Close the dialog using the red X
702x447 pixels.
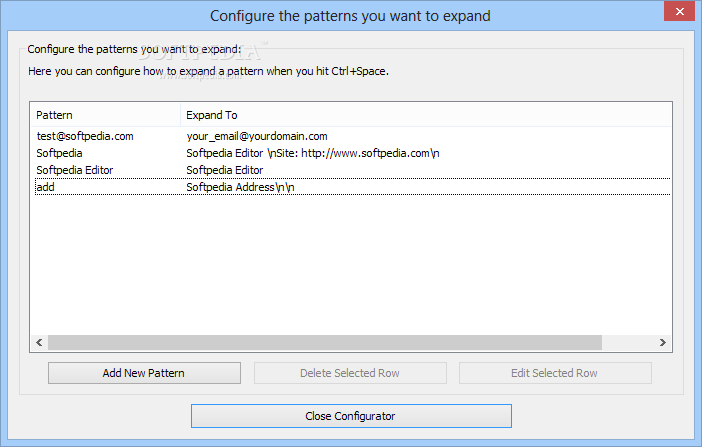[x=679, y=11]
